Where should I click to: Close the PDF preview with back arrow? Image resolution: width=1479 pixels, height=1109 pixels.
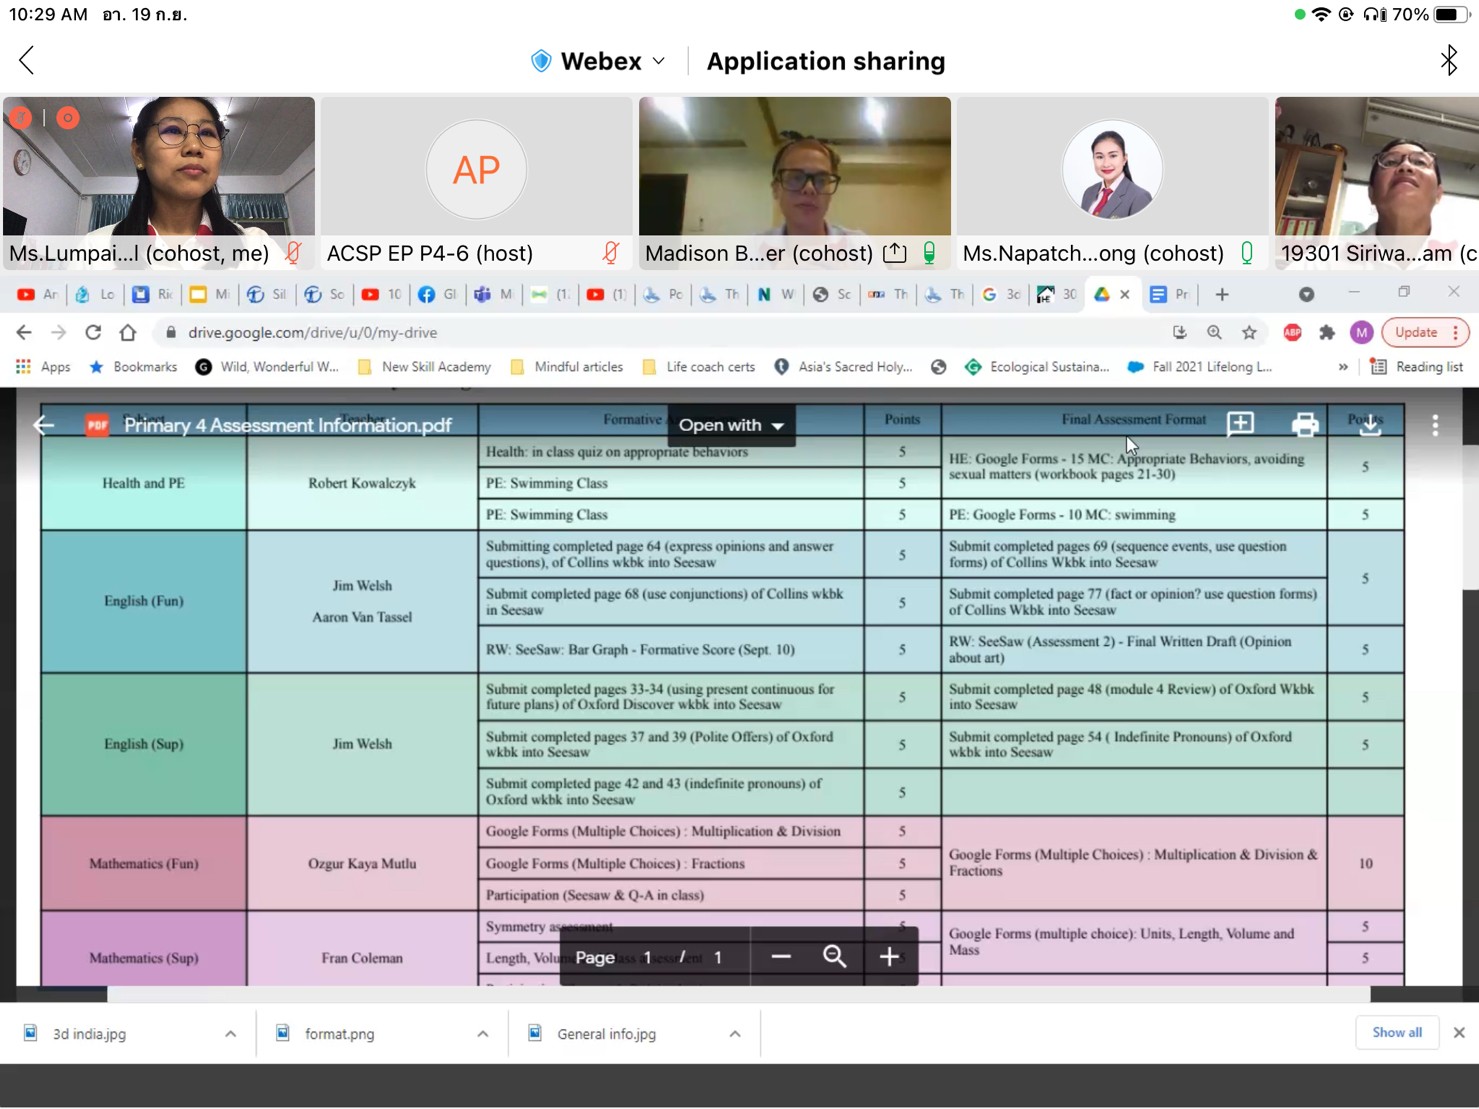[x=43, y=425]
